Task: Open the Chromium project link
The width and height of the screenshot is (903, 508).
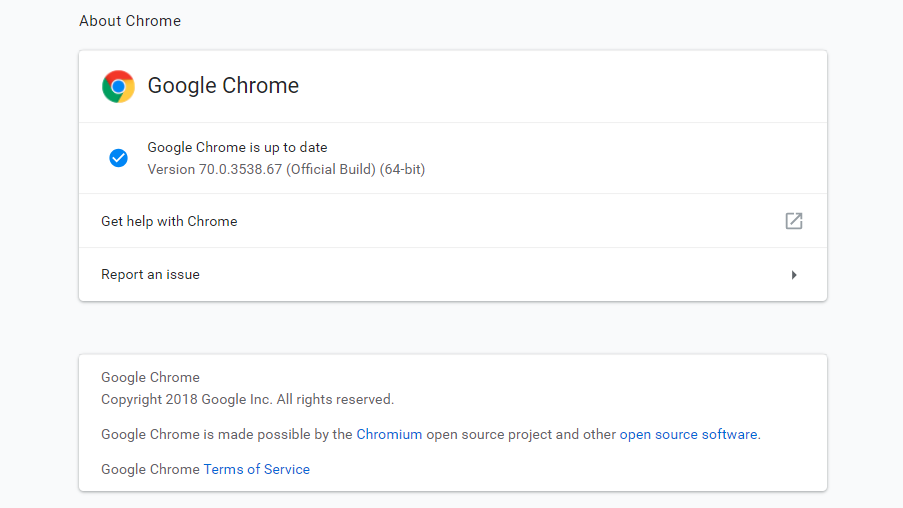Action: (x=389, y=434)
